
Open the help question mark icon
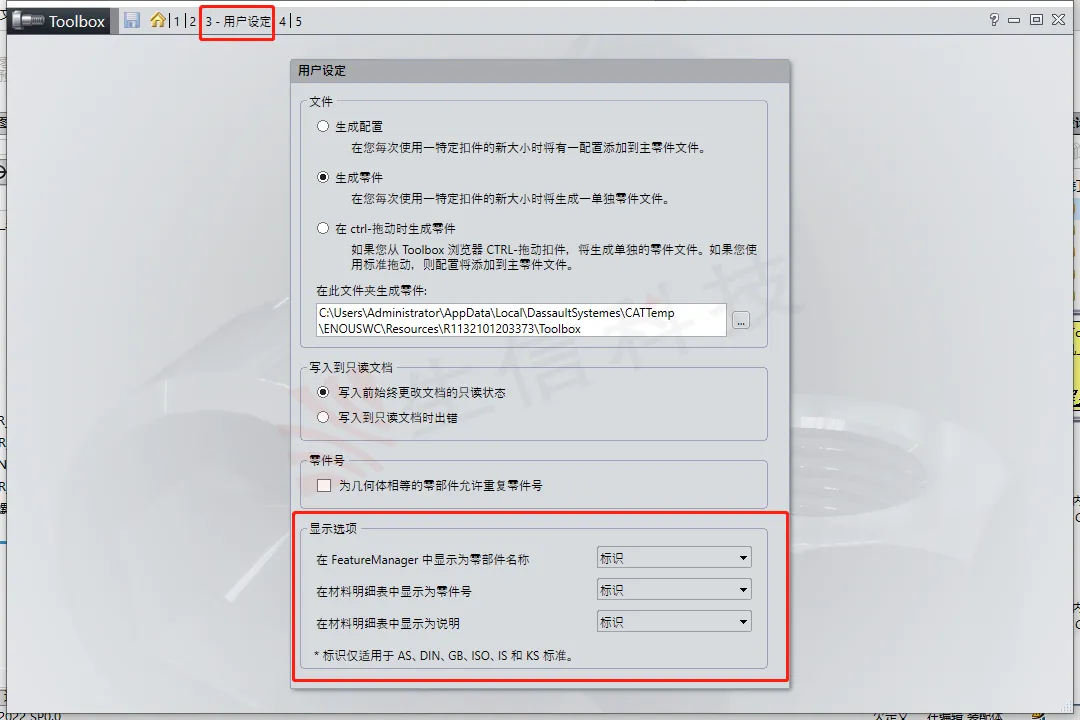993,20
